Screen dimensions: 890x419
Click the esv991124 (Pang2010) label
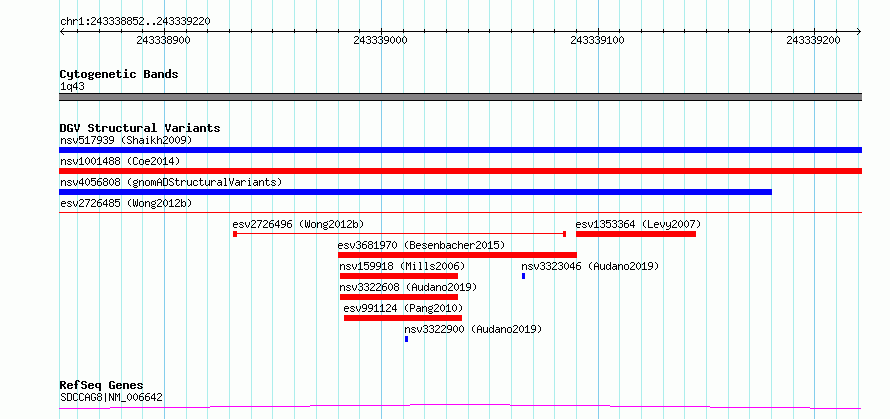pos(403,308)
